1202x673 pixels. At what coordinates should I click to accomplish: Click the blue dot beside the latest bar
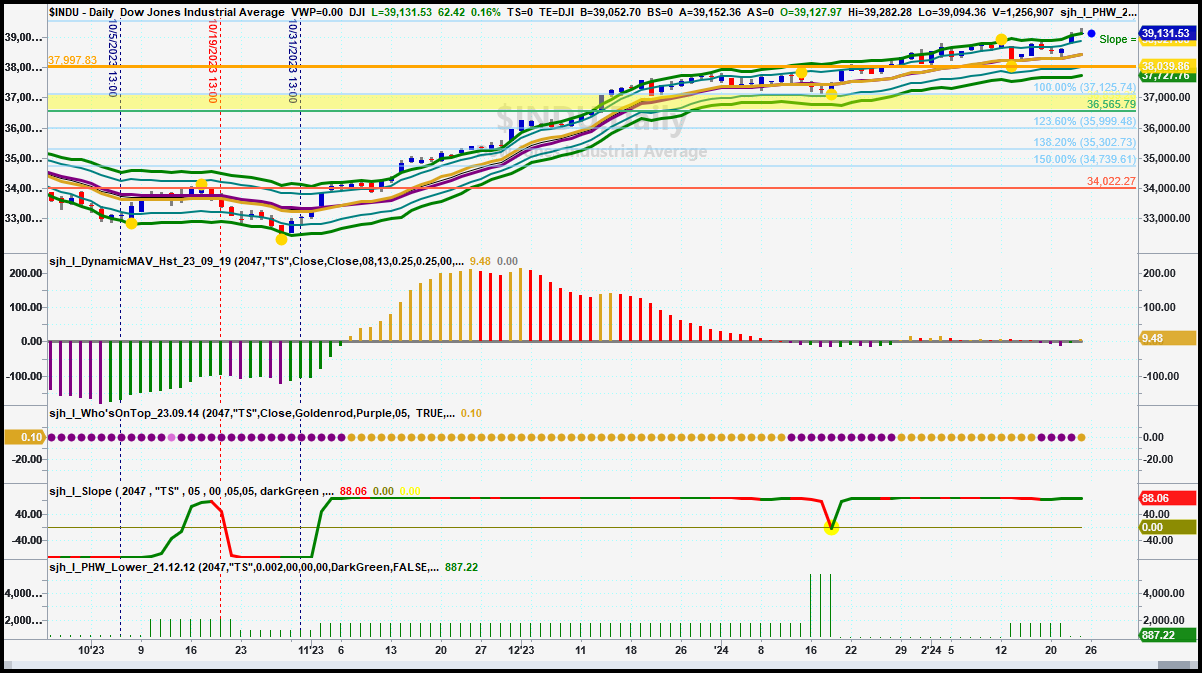1090,34
